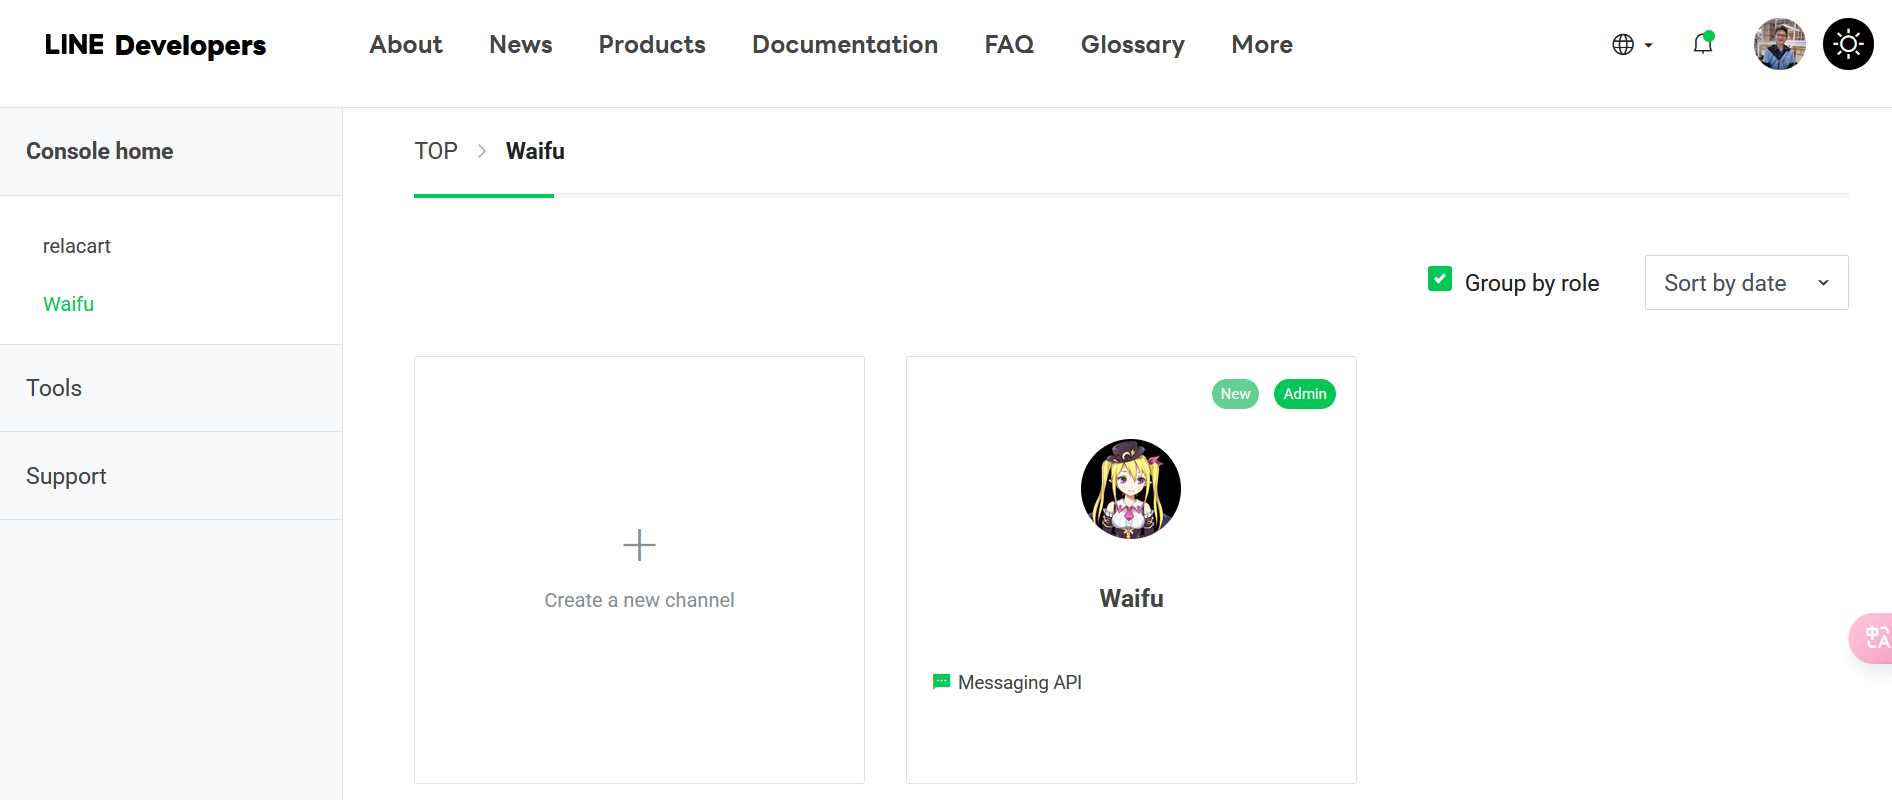
Task: Open the language globe selector
Action: pos(1631,45)
